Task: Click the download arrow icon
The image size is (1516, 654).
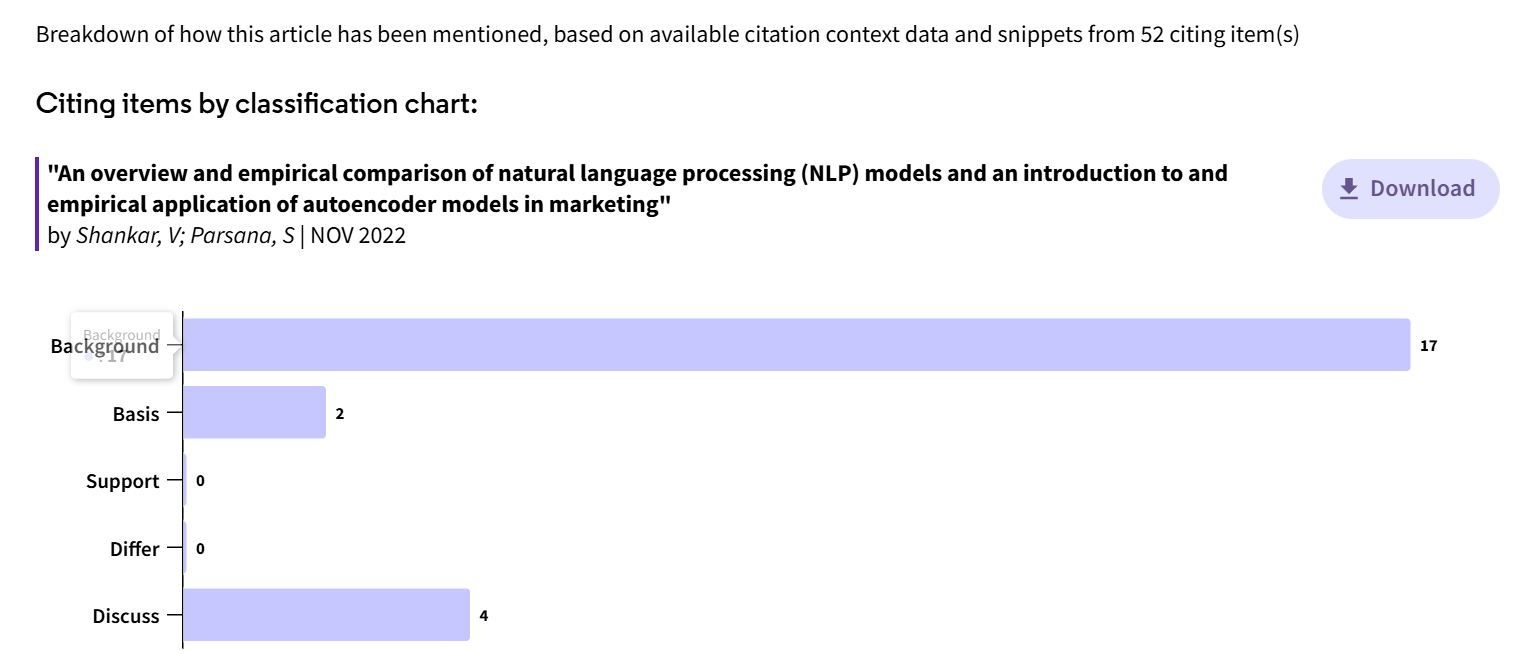Action: (x=1349, y=188)
